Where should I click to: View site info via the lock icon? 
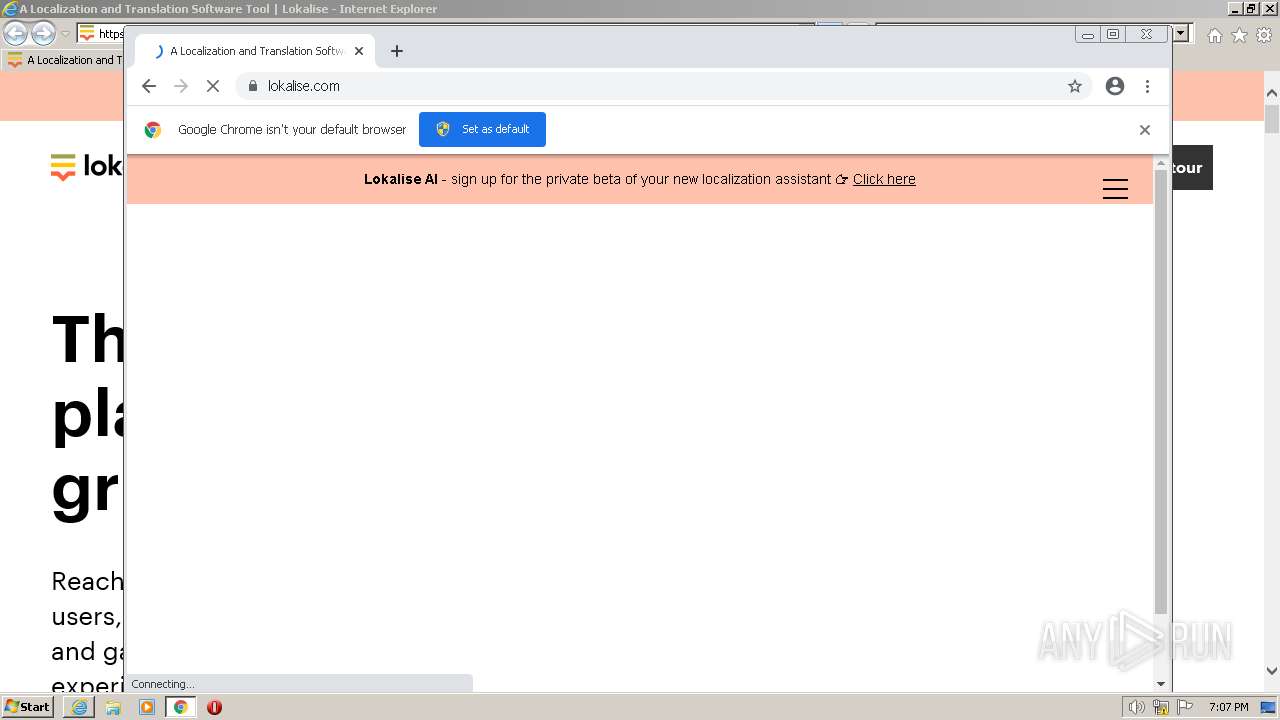pyautogui.click(x=253, y=86)
